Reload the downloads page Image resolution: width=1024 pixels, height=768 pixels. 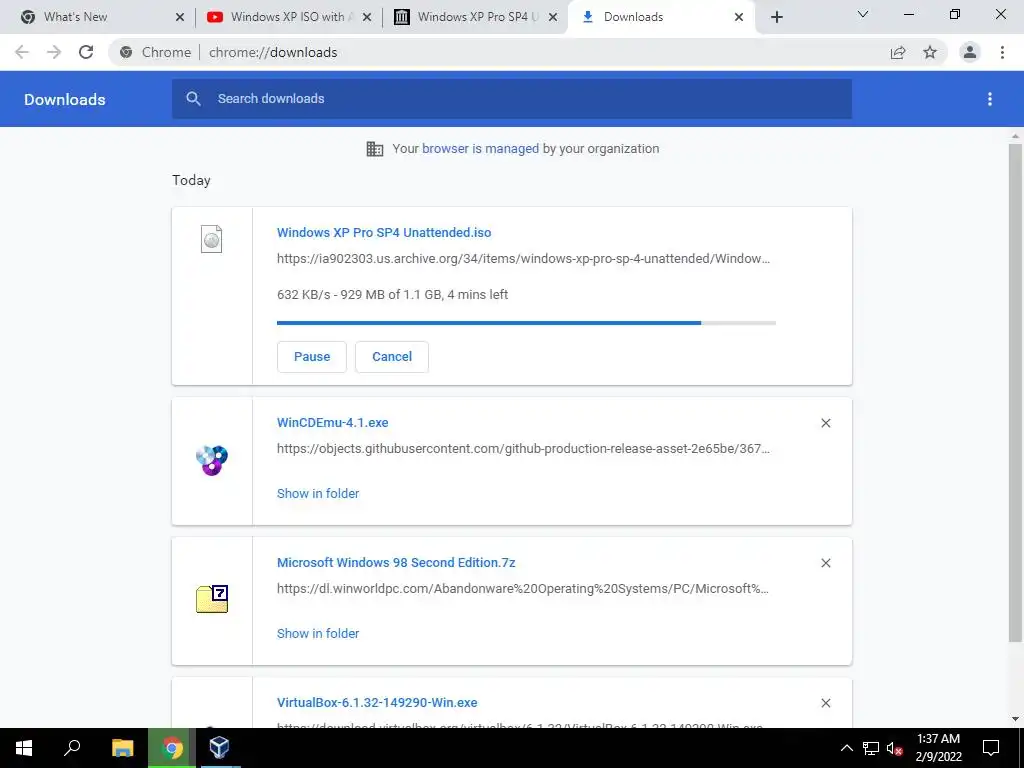pos(86,52)
